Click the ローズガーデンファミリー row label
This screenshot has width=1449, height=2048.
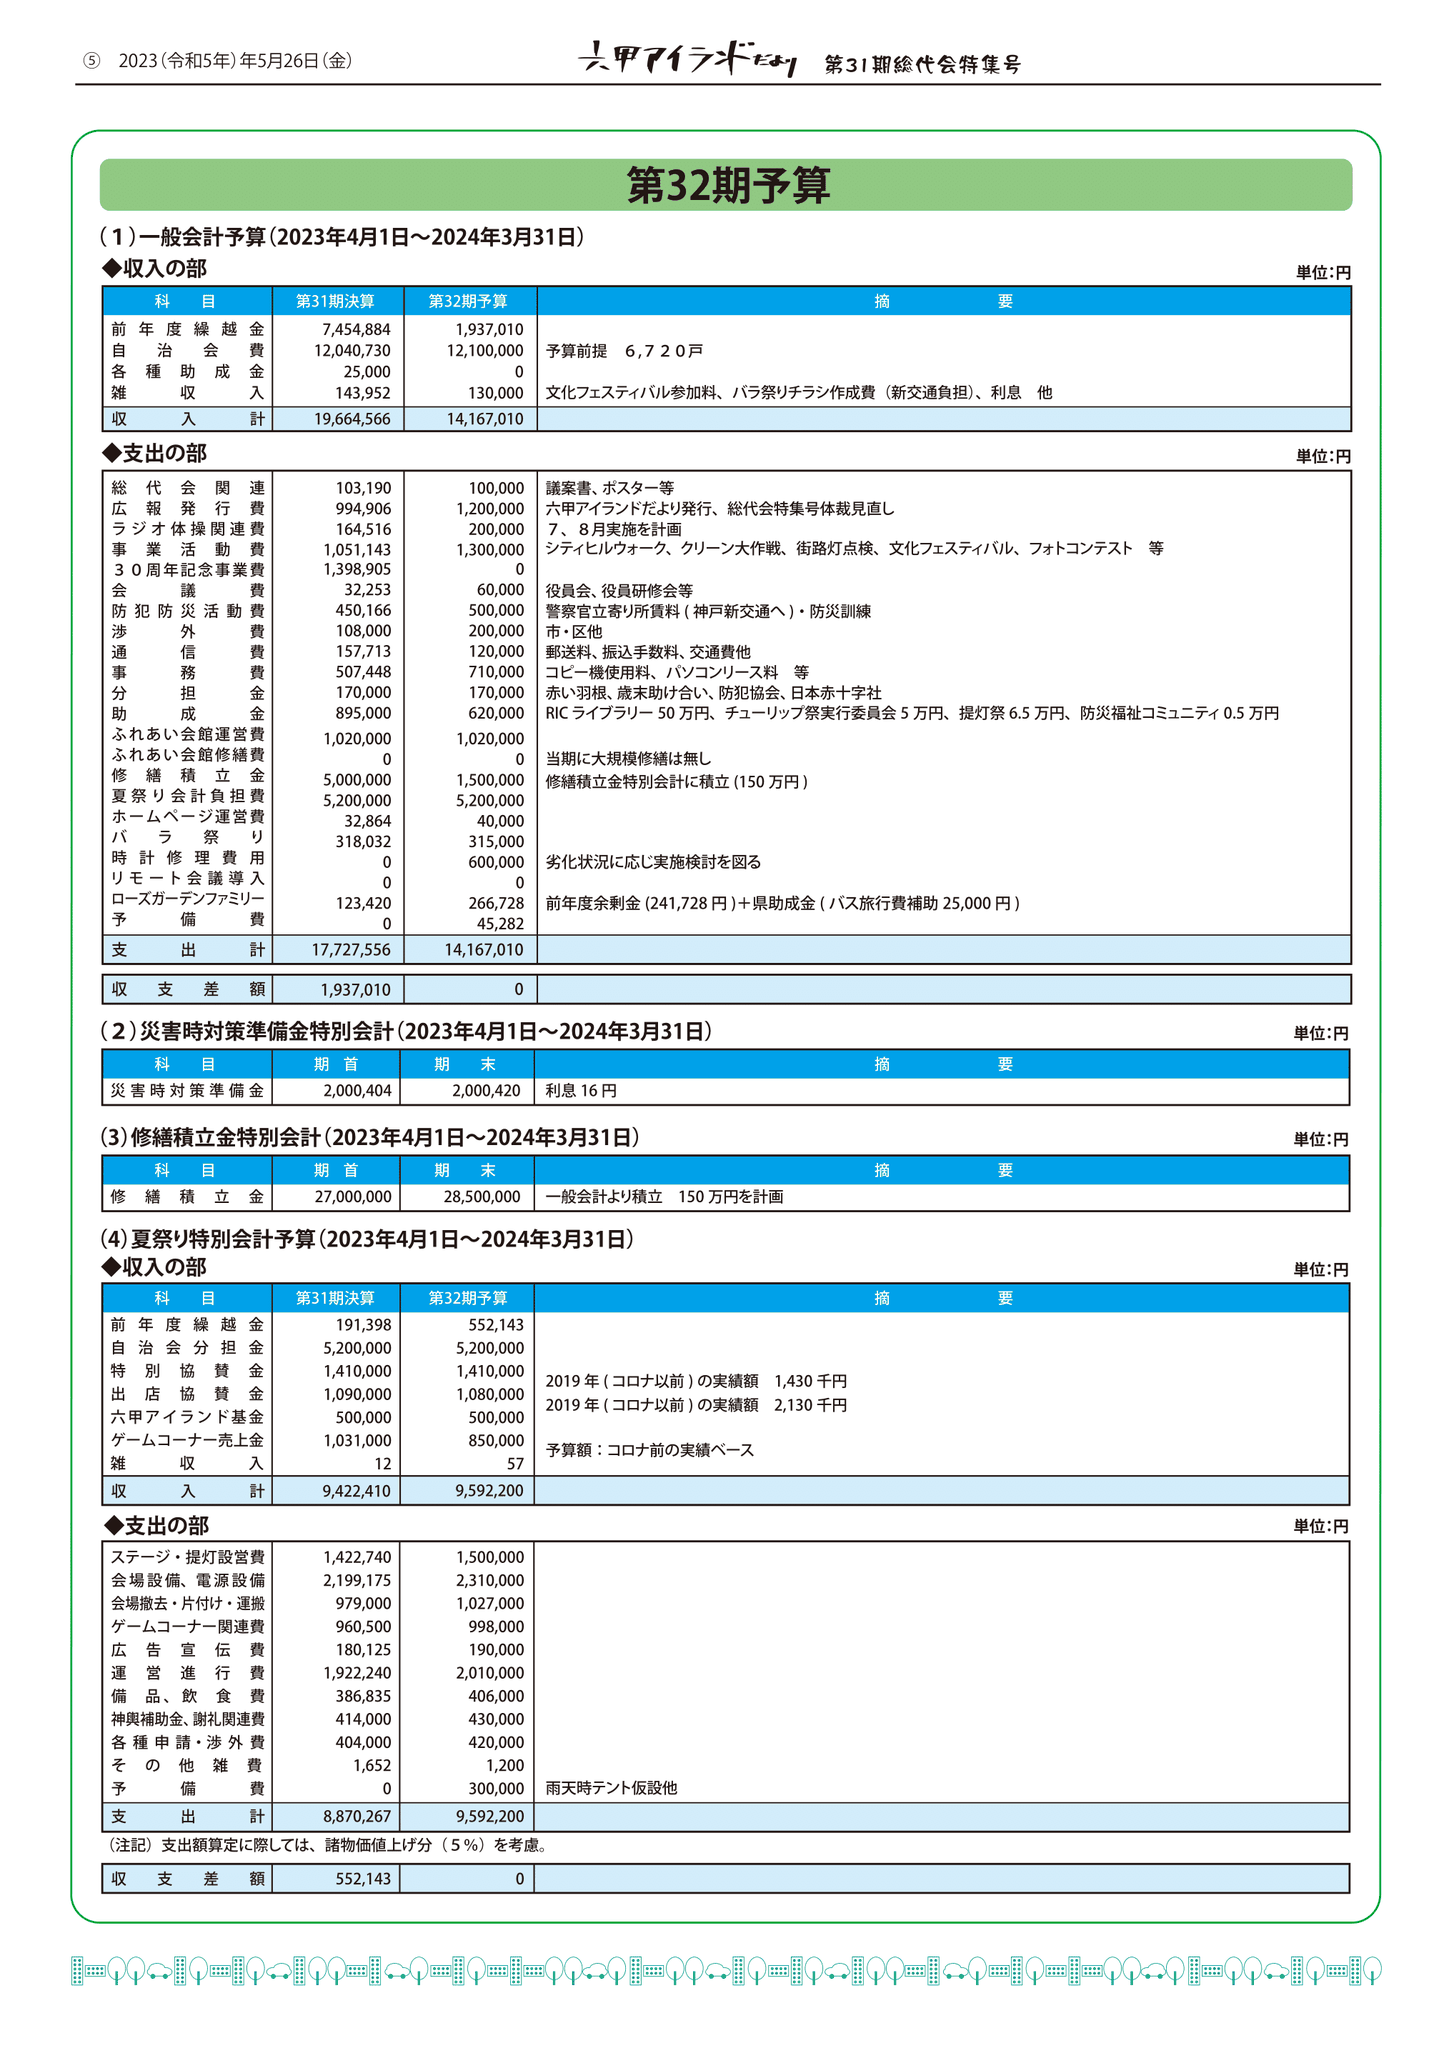coord(188,899)
